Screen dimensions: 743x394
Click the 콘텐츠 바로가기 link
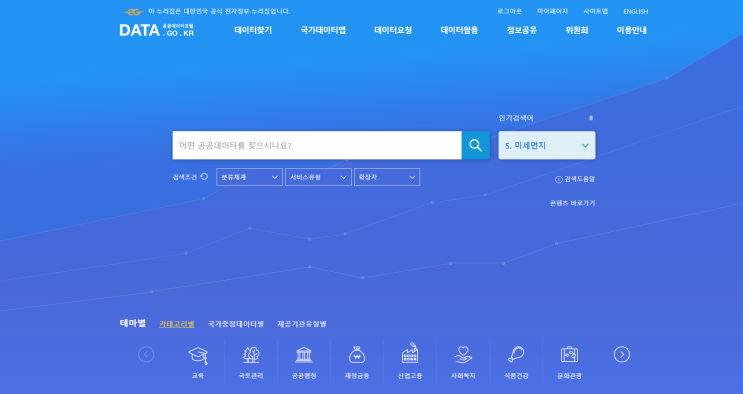coord(572,203)
